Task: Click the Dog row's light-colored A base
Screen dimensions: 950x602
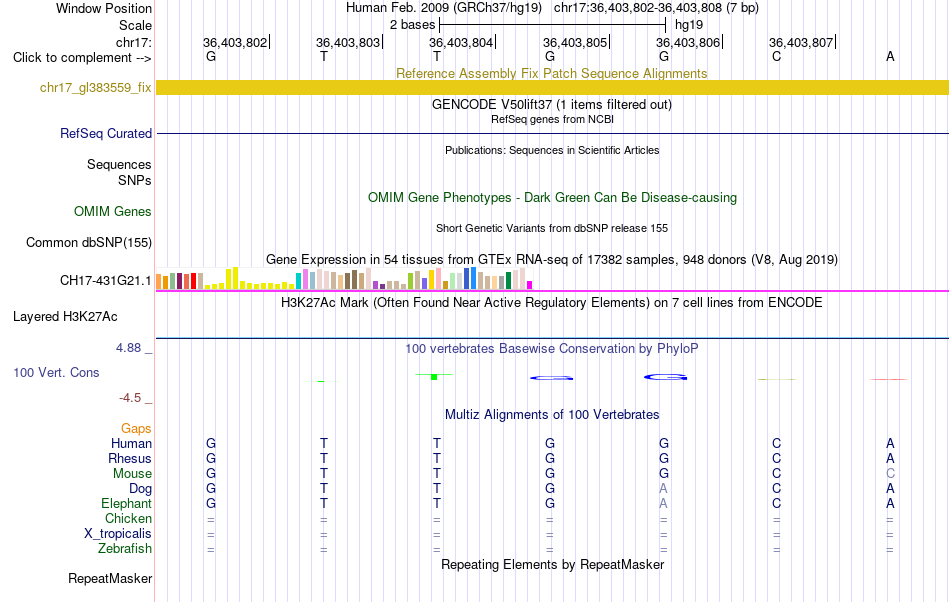Action: [663, 489]
